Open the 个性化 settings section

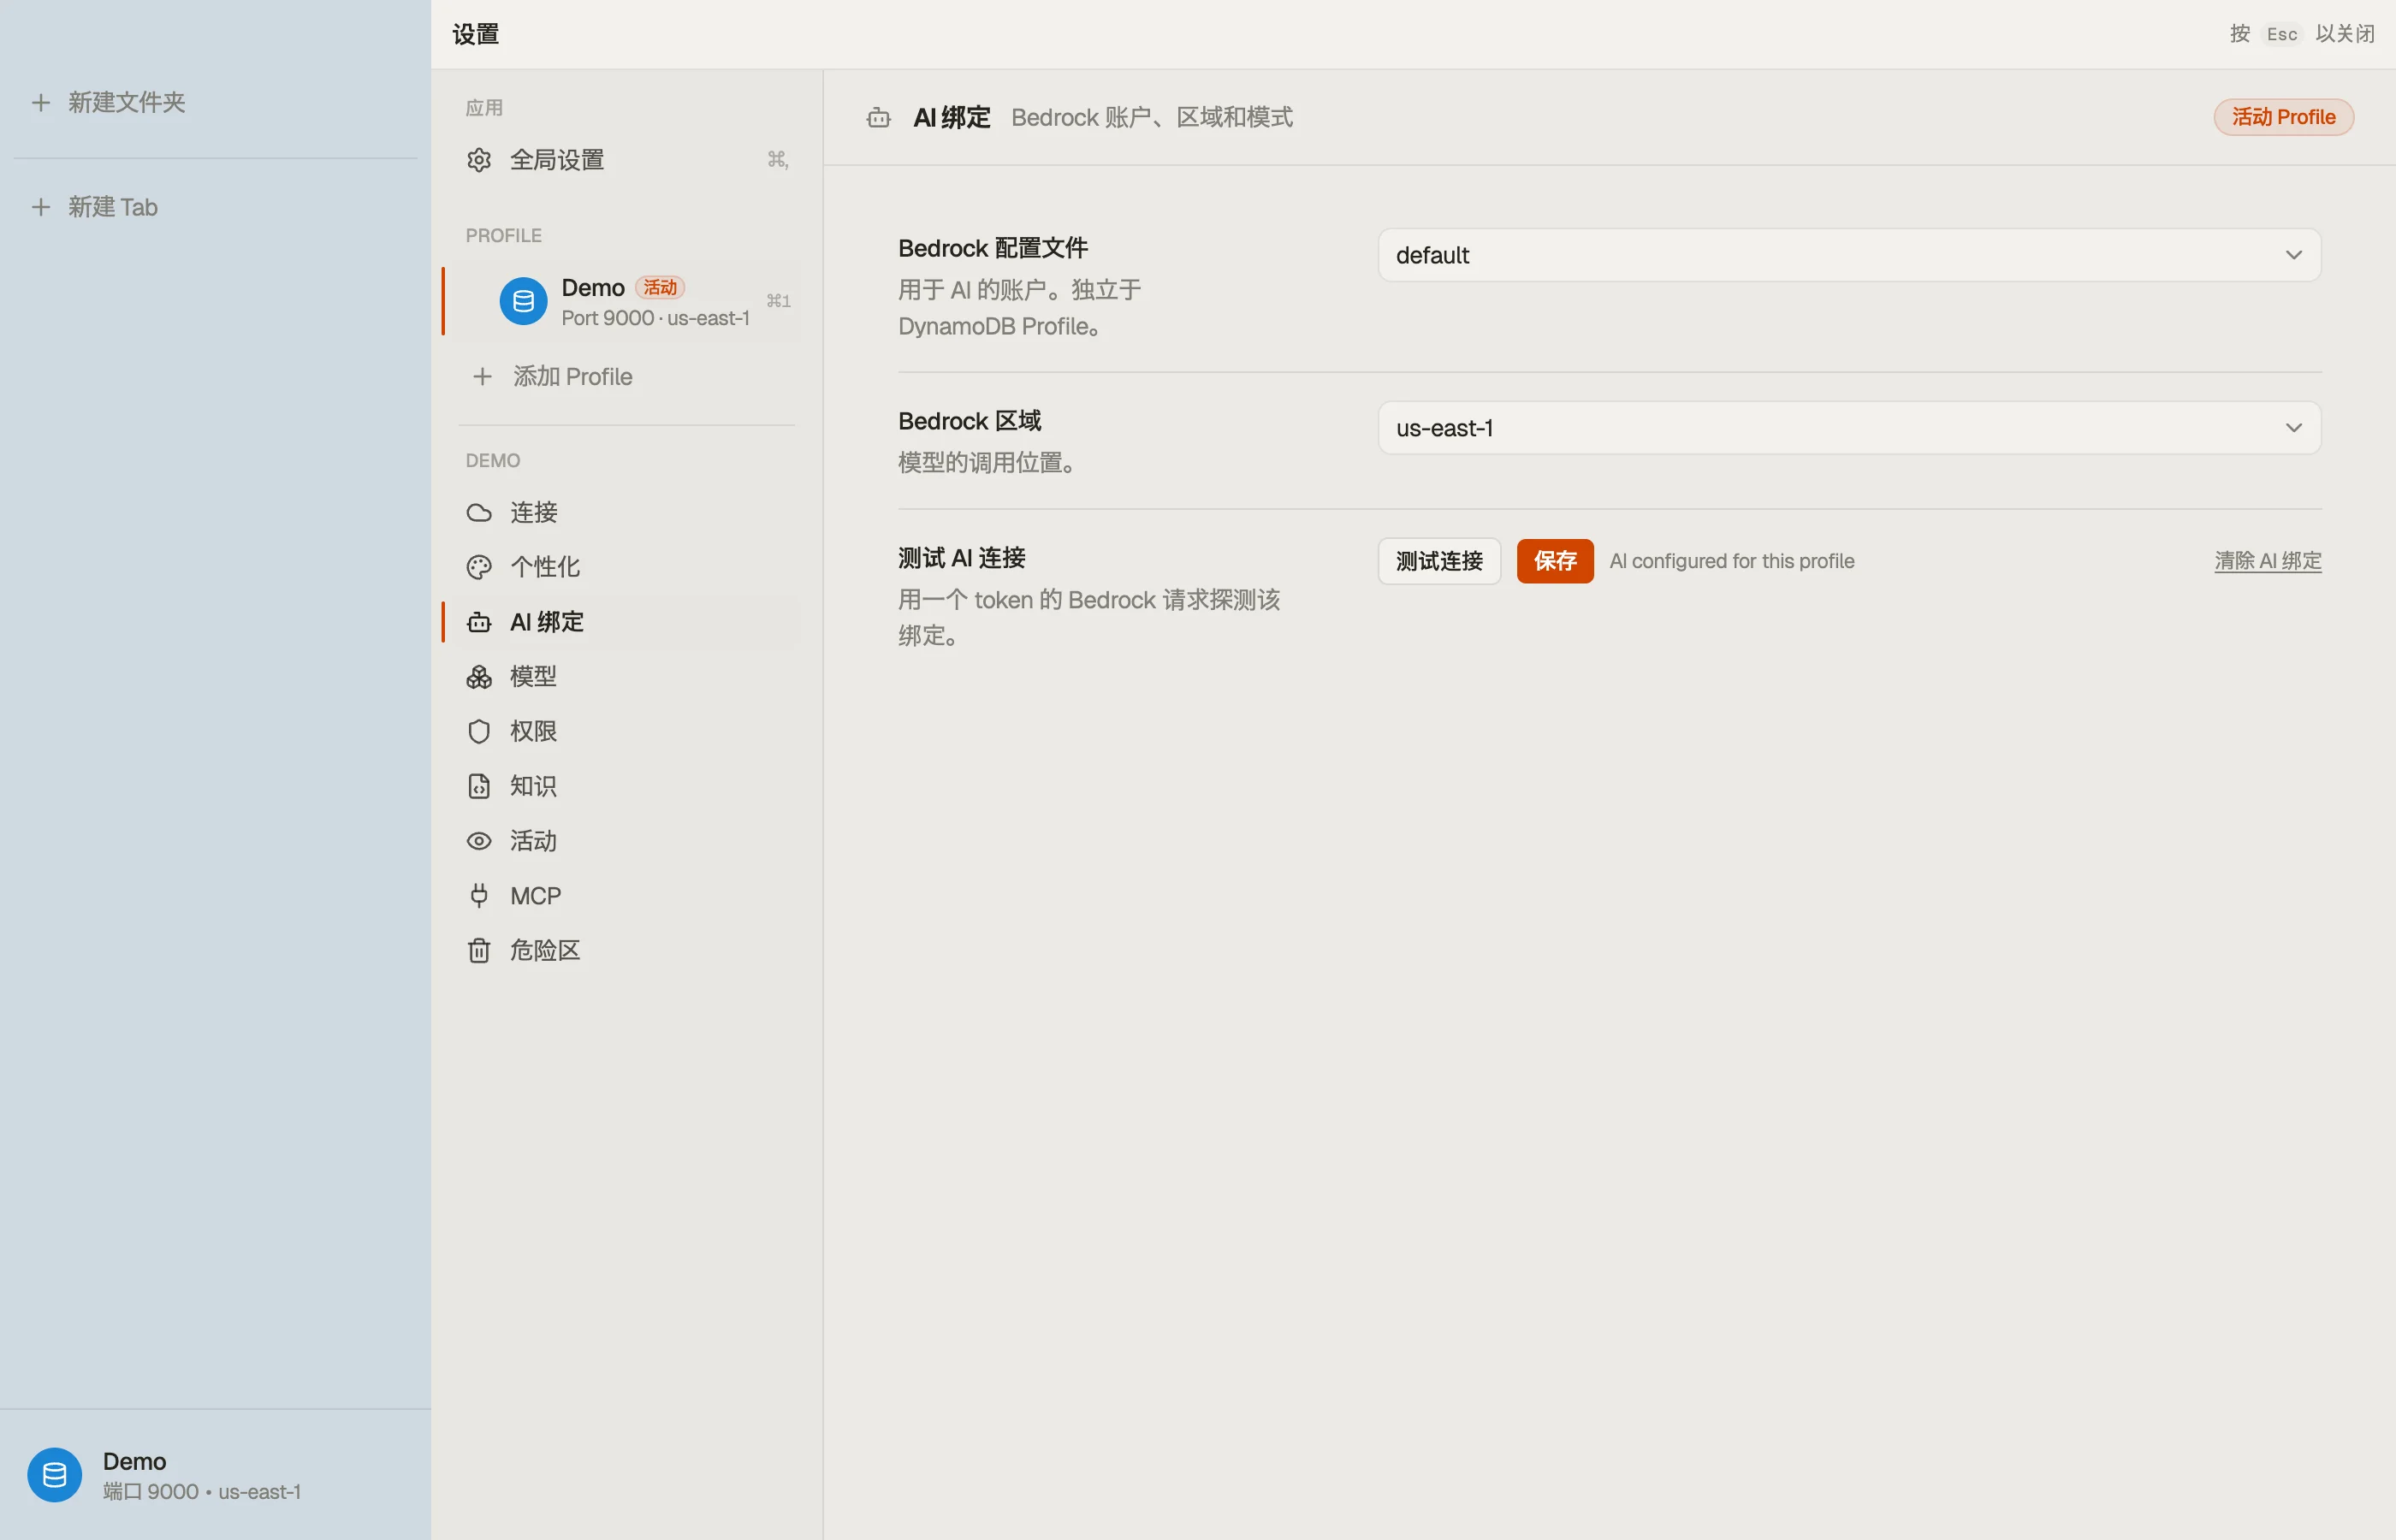point(627,567)
